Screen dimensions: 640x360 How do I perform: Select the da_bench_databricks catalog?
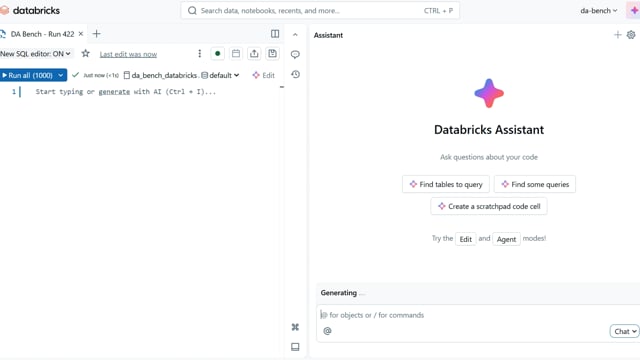point(160,75)
